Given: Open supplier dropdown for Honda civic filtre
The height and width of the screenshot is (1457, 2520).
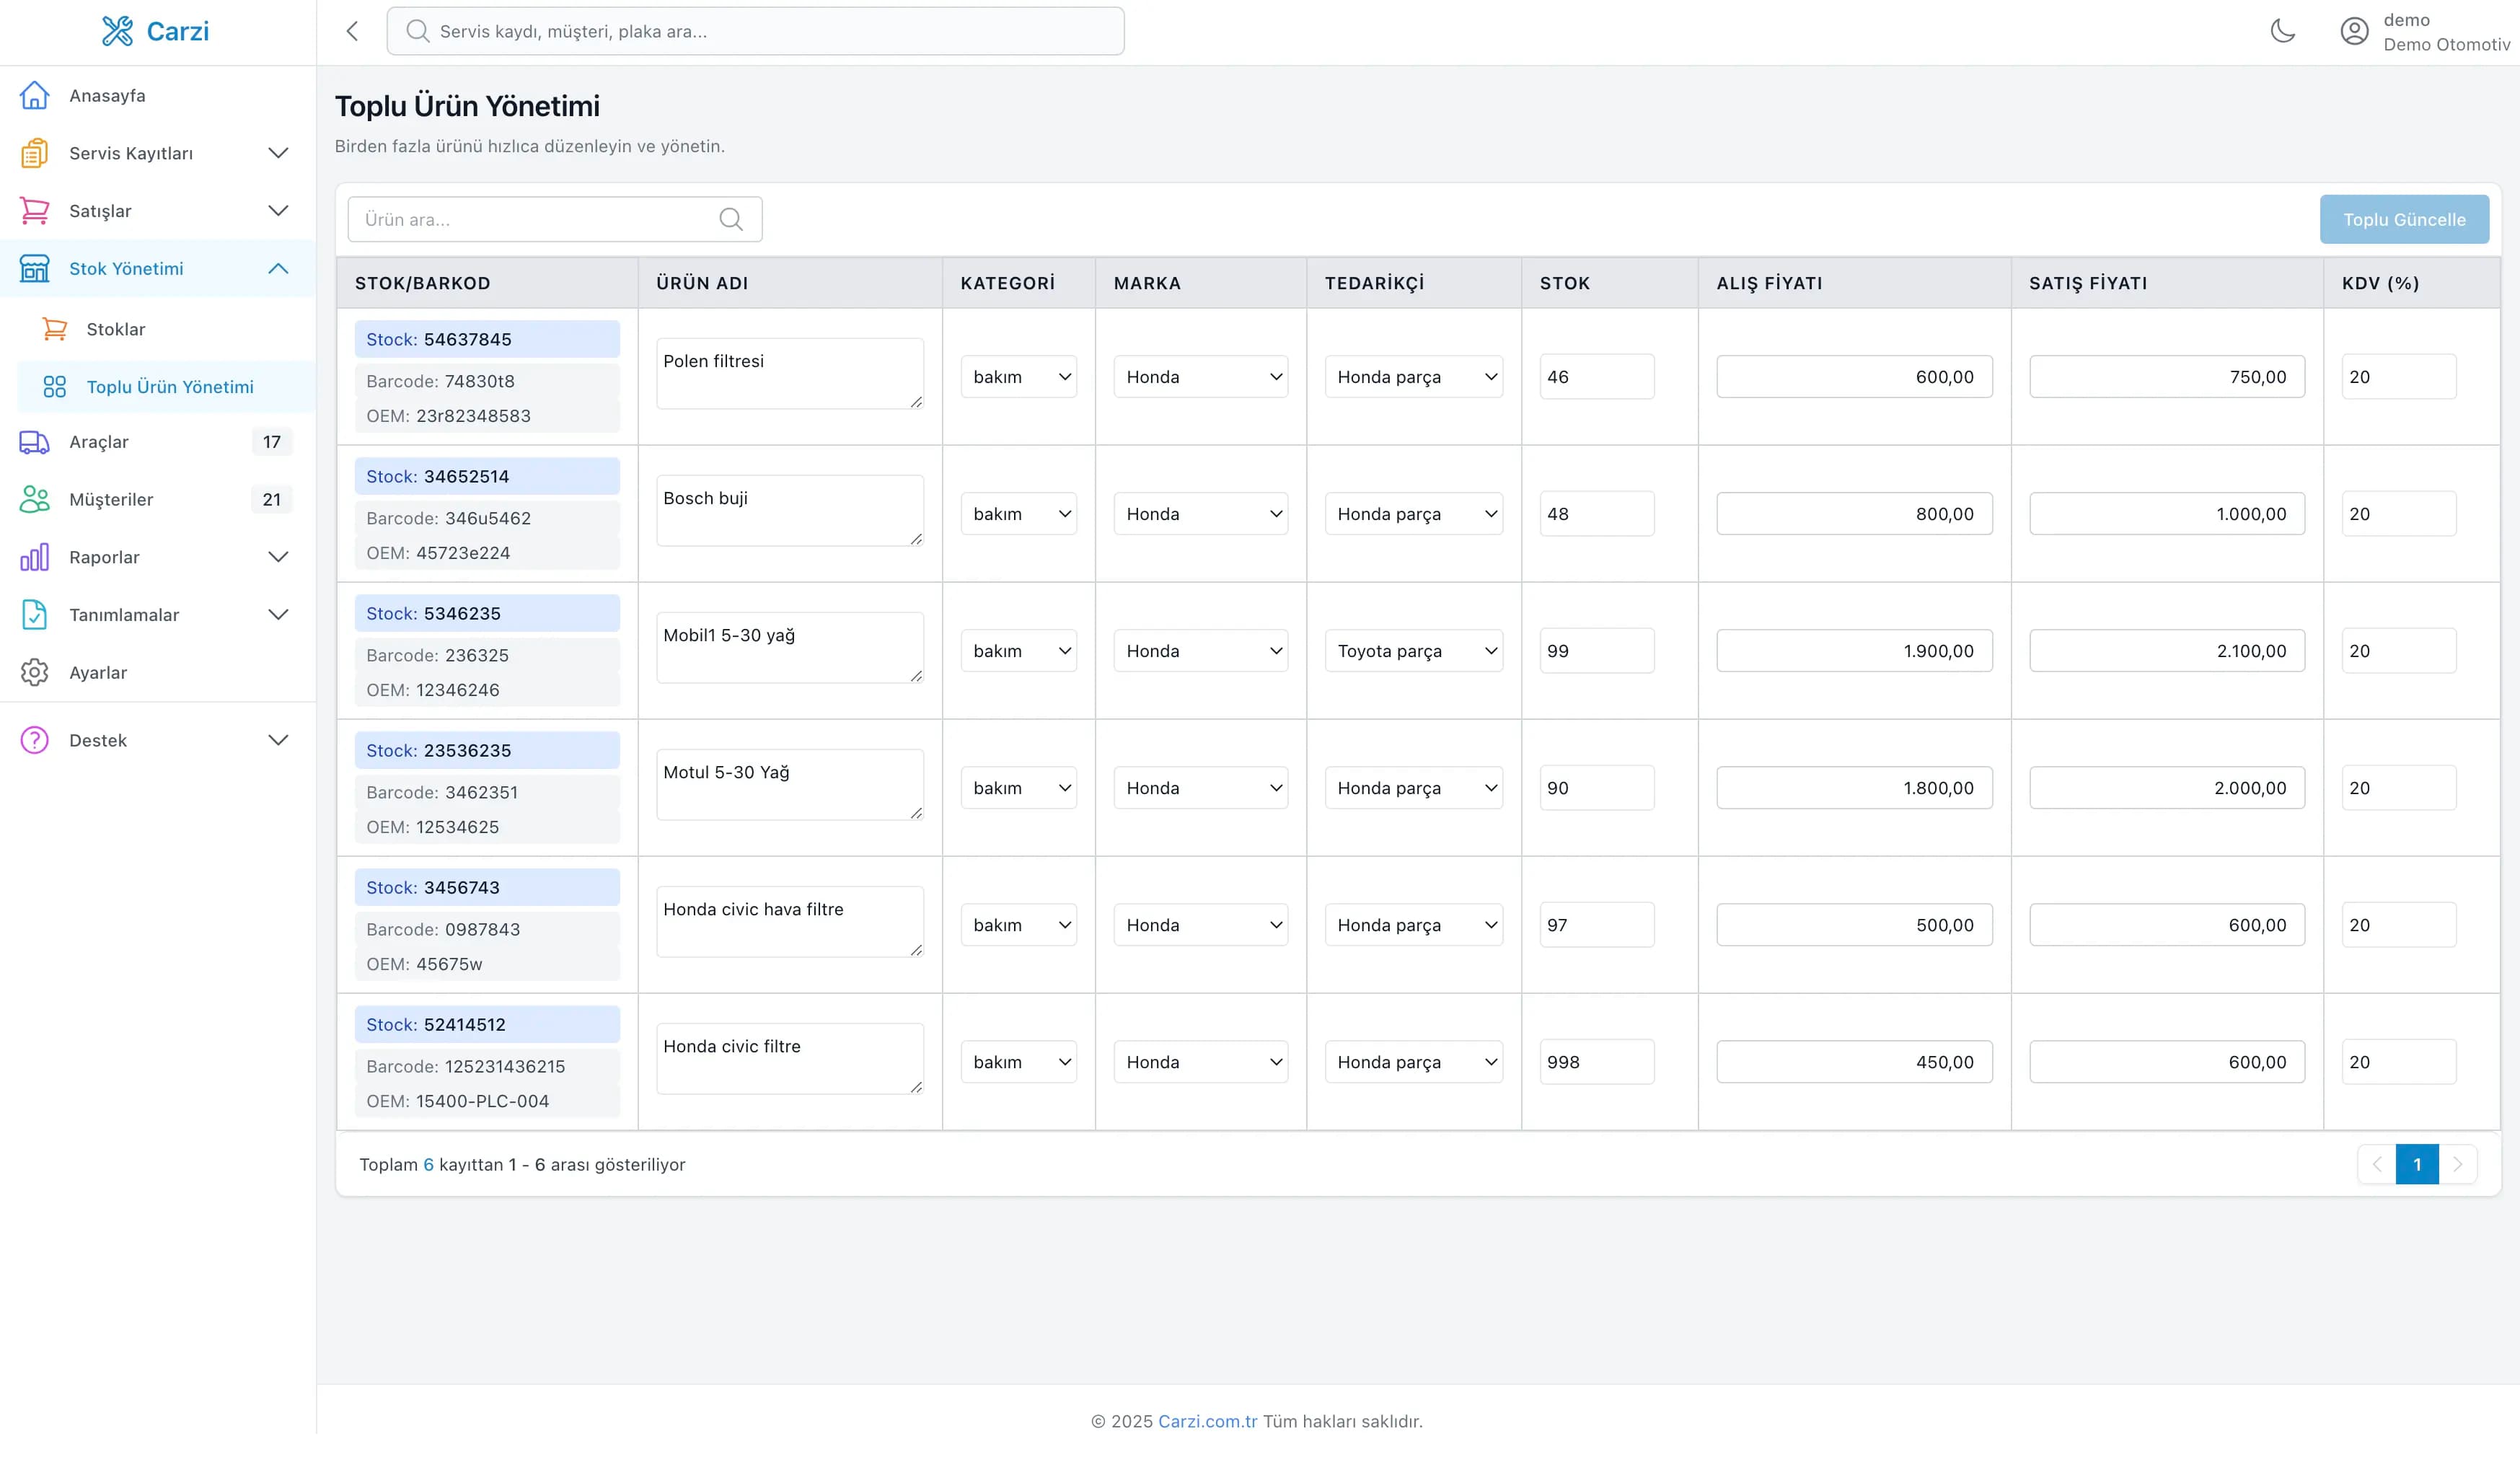Looking at the screenshot, I should tap(1414, 1062).
